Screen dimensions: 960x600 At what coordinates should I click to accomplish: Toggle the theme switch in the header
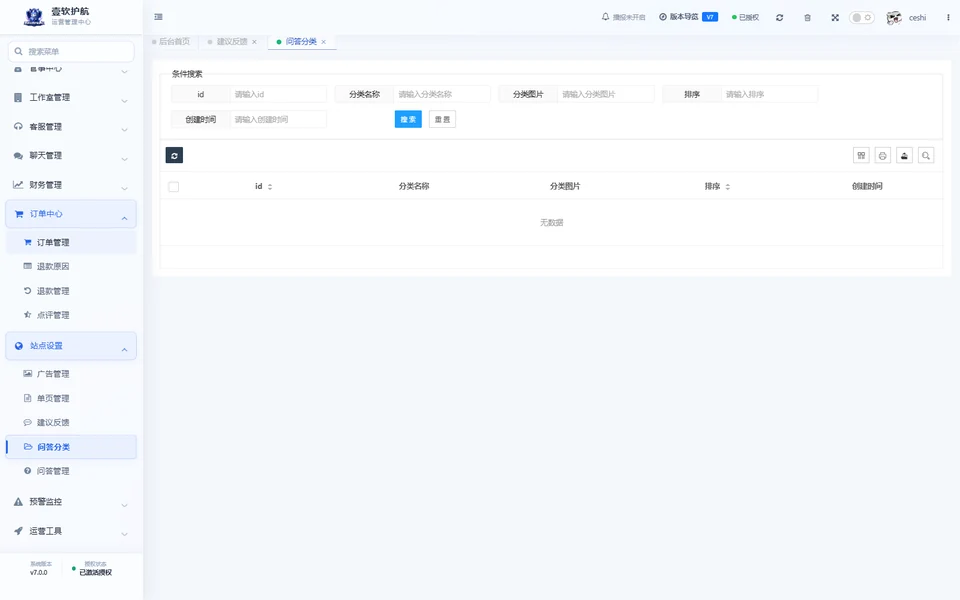(861, 18)
